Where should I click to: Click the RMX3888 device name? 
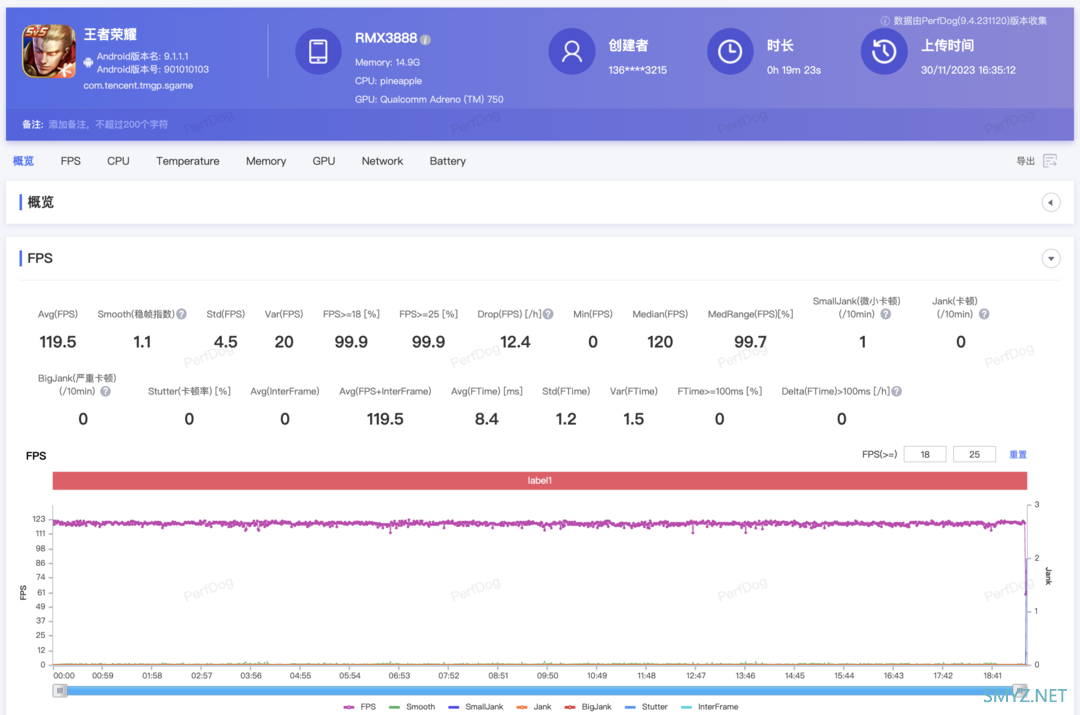(x=386, y=39)
